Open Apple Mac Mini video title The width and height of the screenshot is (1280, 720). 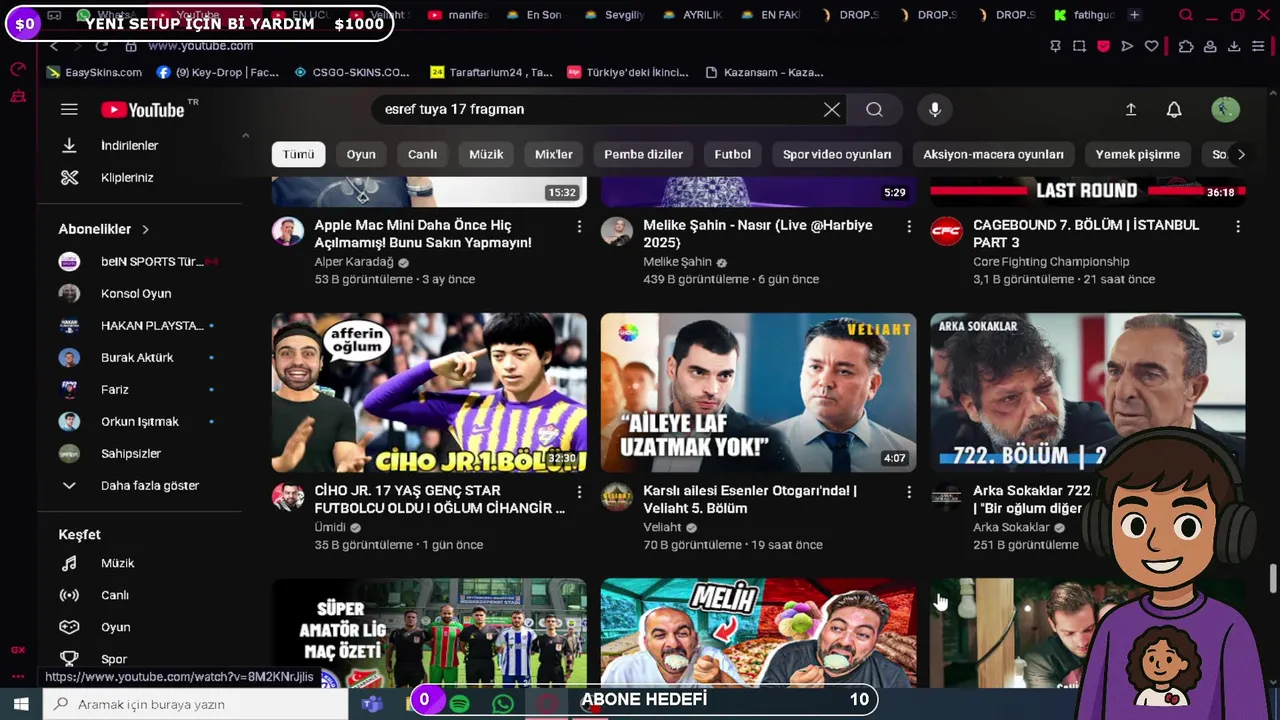[x=423, y=234]
